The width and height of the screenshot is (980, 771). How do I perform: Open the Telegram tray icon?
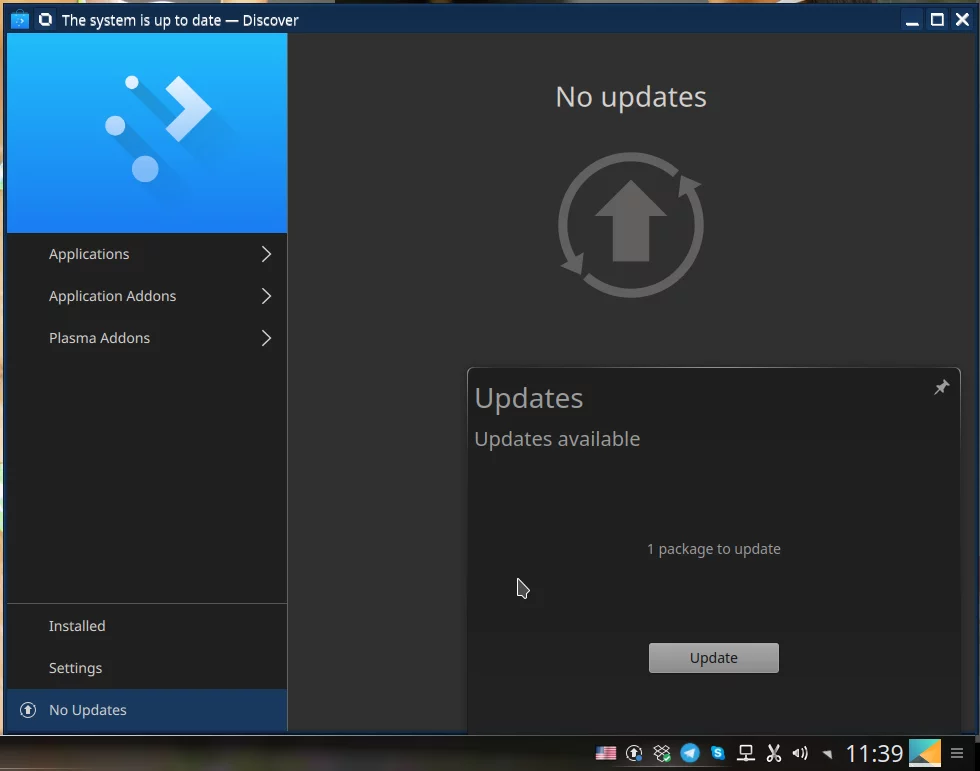(690, 753)
